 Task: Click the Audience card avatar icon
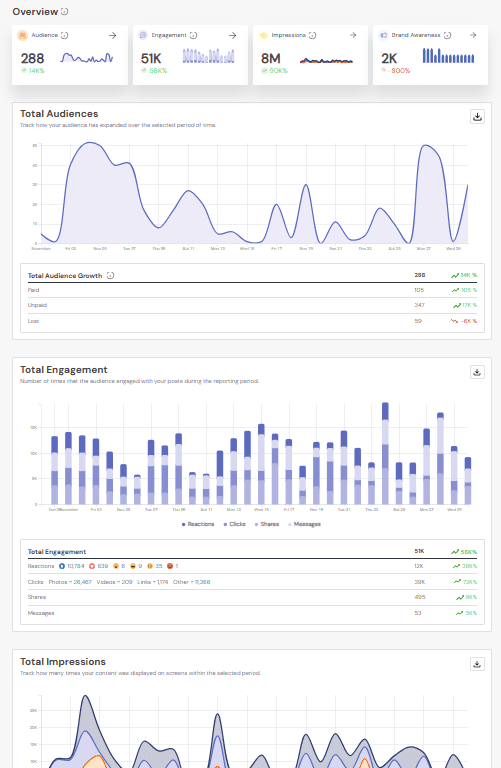click(23, 35)
